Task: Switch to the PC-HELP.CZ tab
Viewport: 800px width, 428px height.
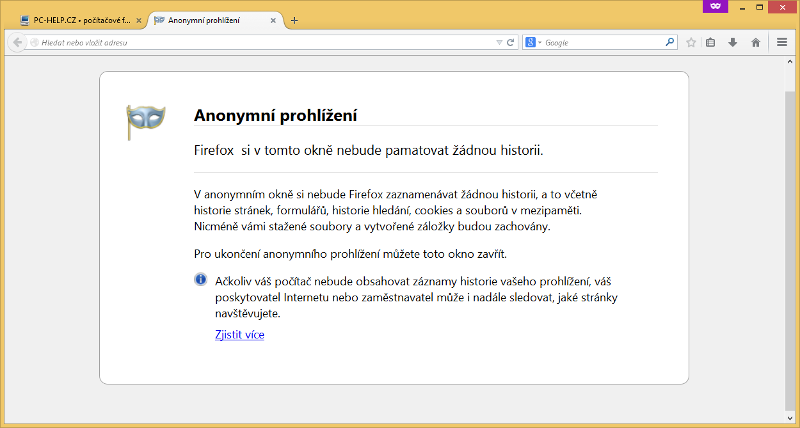Action: pyautogui.click(x=75, y=20)
